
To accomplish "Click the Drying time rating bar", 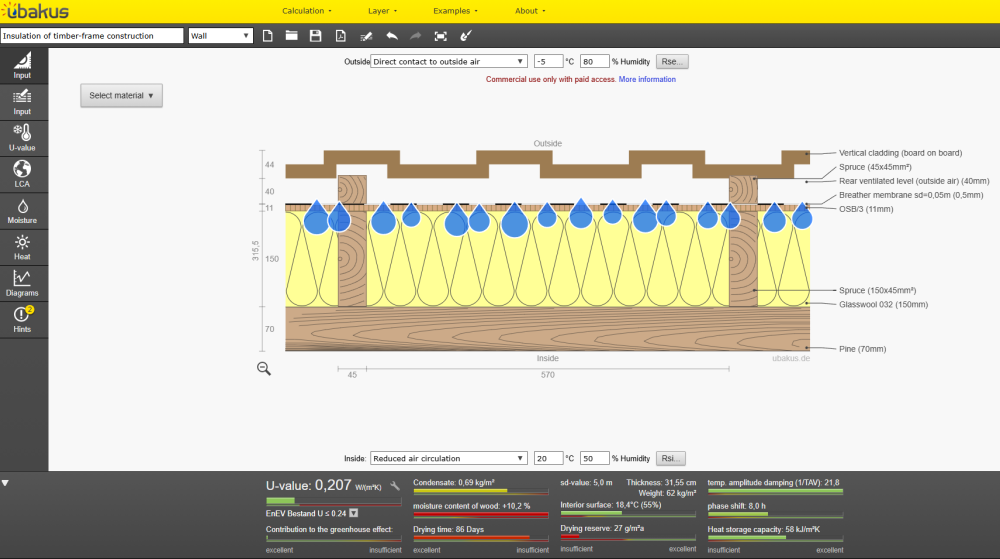I will 481,538.
